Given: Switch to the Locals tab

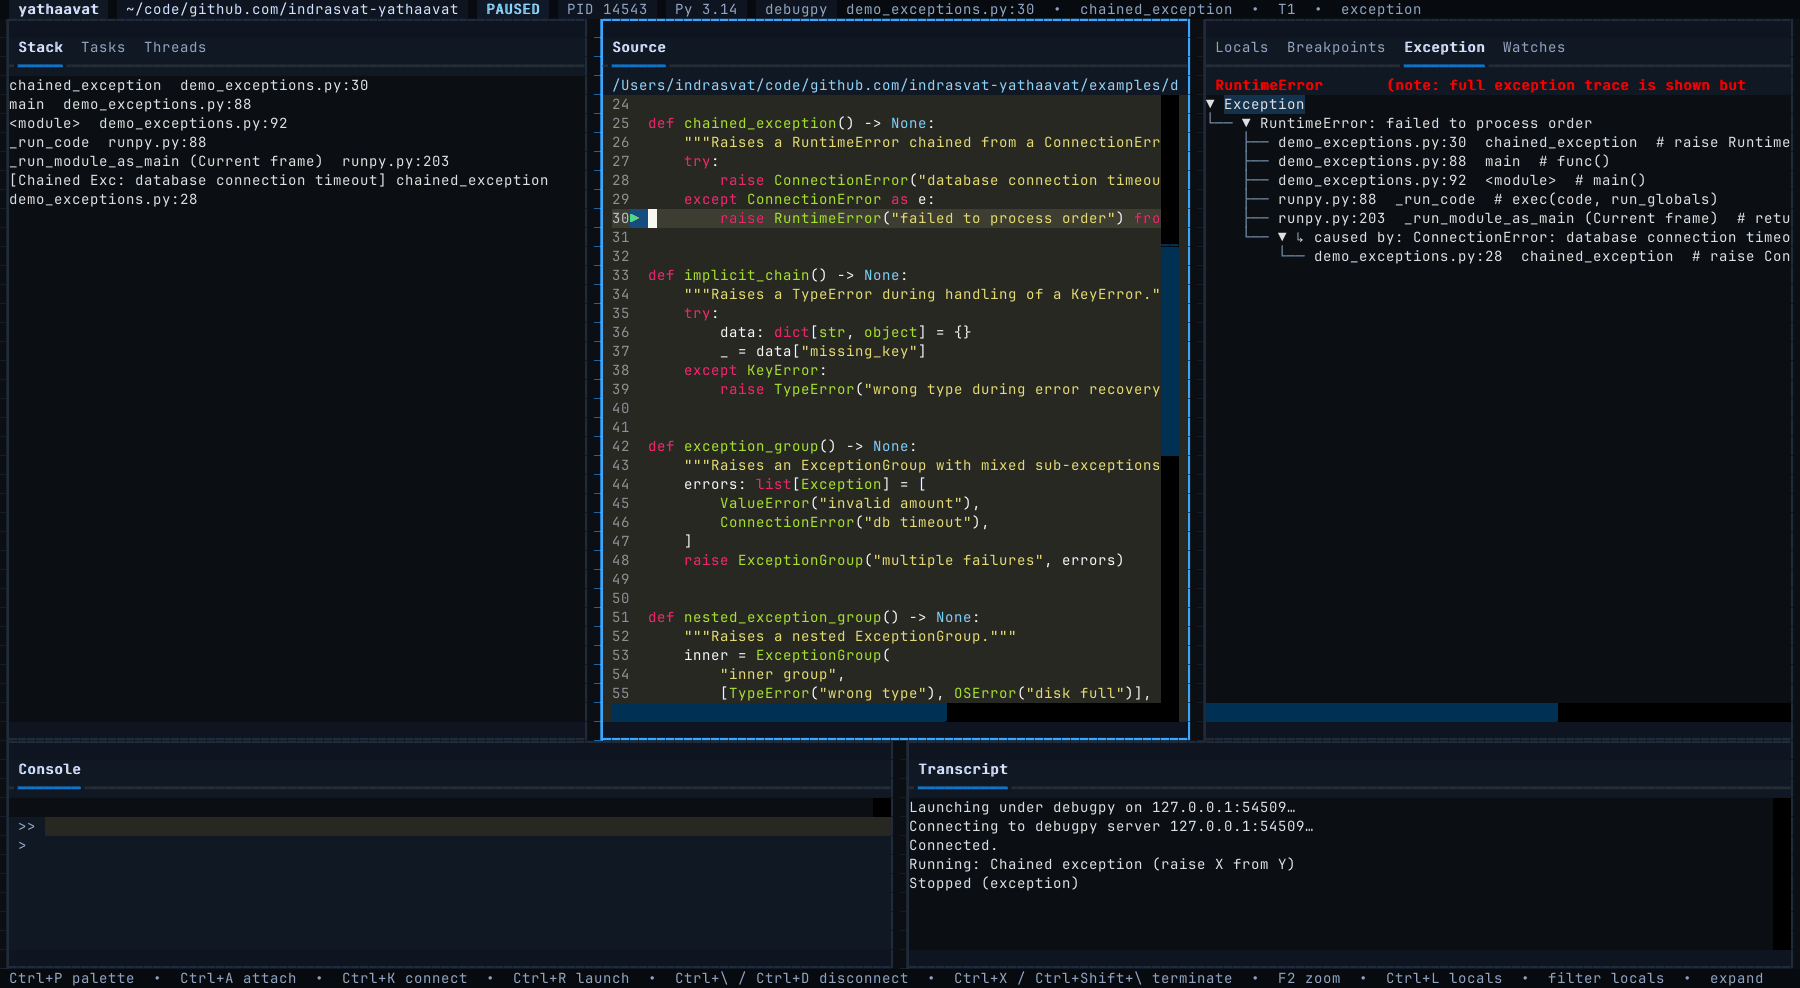Looking at the screenshot, I should (x=1241, y=47).
